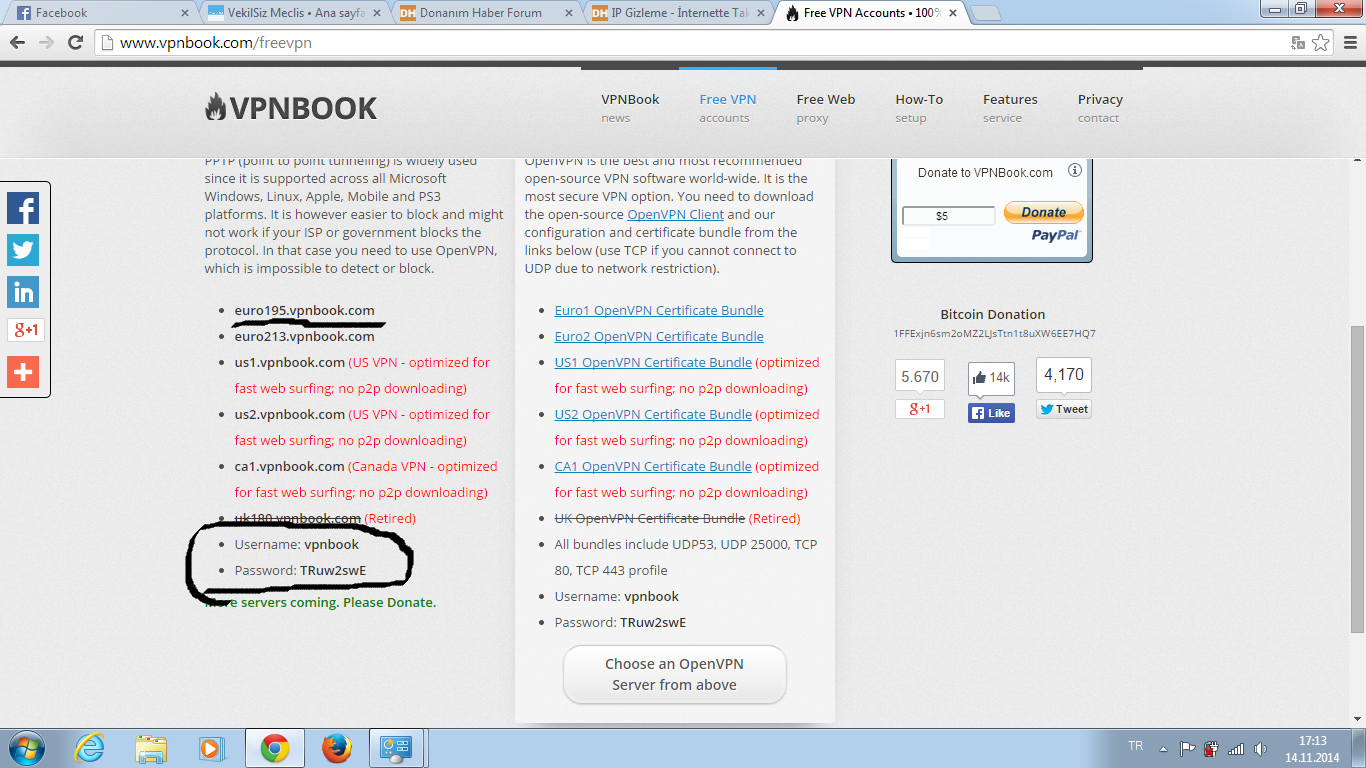Share page via Twitter sidebar icon
The image size is (1366, 768).
click(23, 250)
